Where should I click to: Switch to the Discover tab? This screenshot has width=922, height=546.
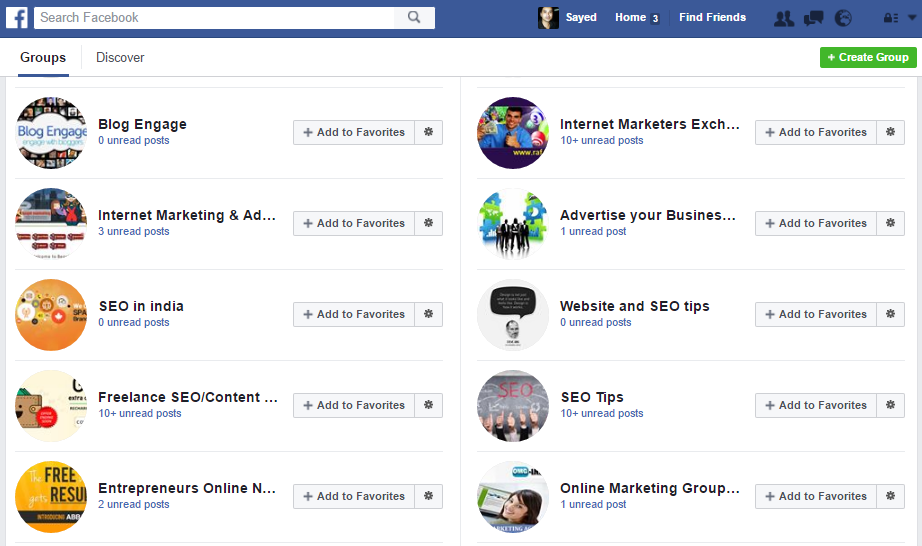(x=120, y=58)
